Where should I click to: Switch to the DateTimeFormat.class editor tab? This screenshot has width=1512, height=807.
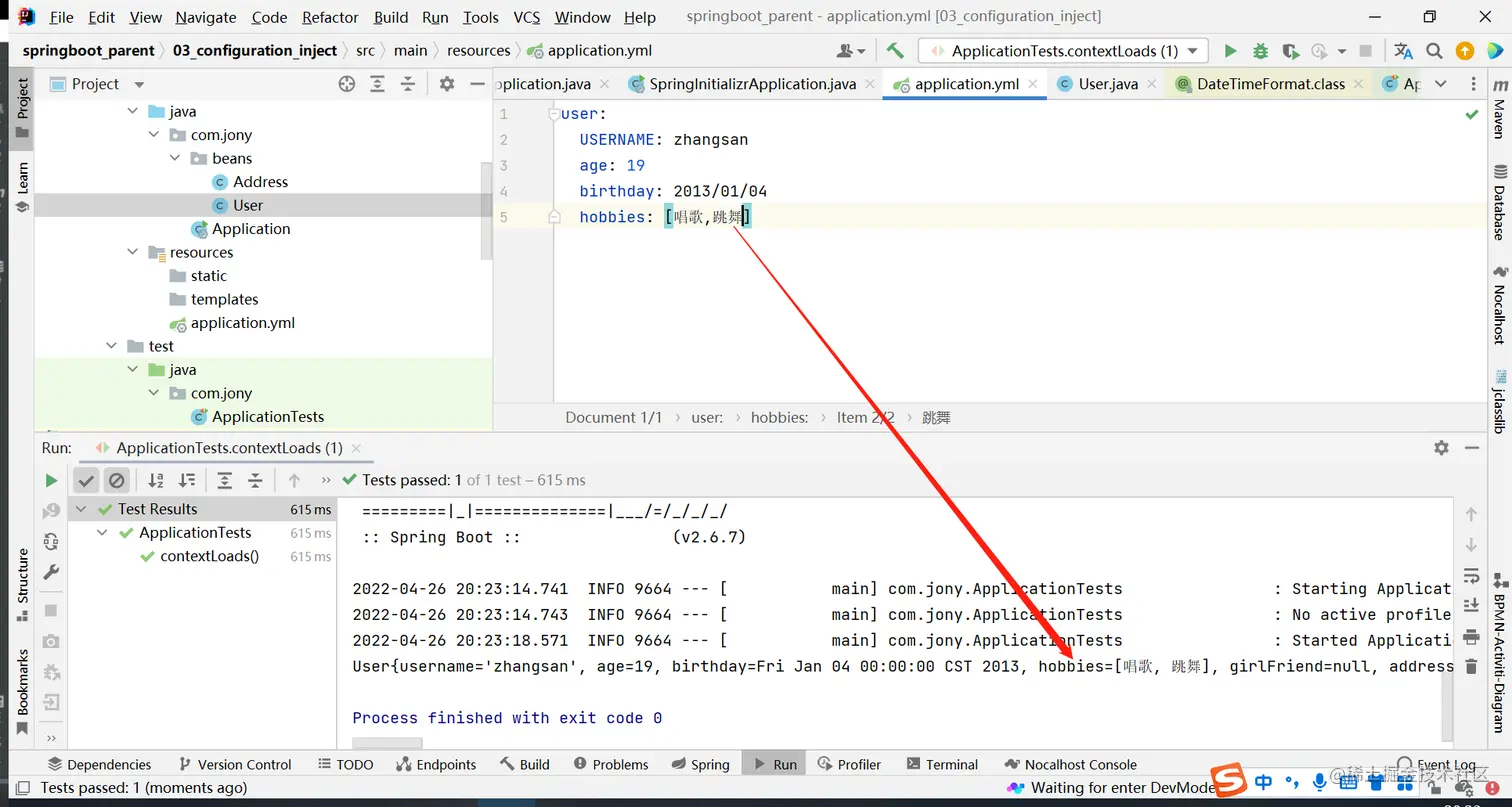(x=1269, y=84)
